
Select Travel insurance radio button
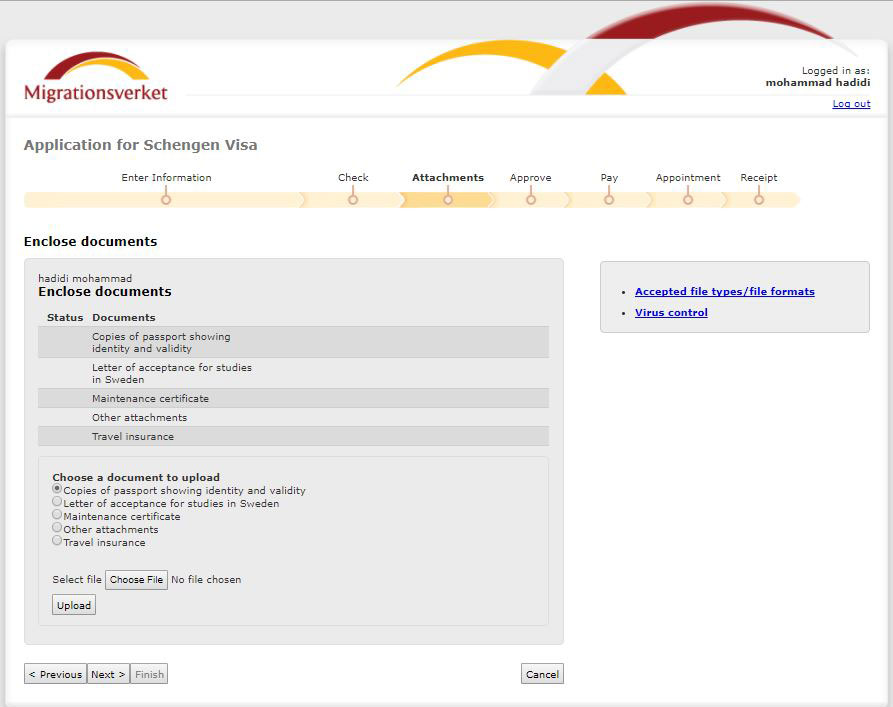57,541
